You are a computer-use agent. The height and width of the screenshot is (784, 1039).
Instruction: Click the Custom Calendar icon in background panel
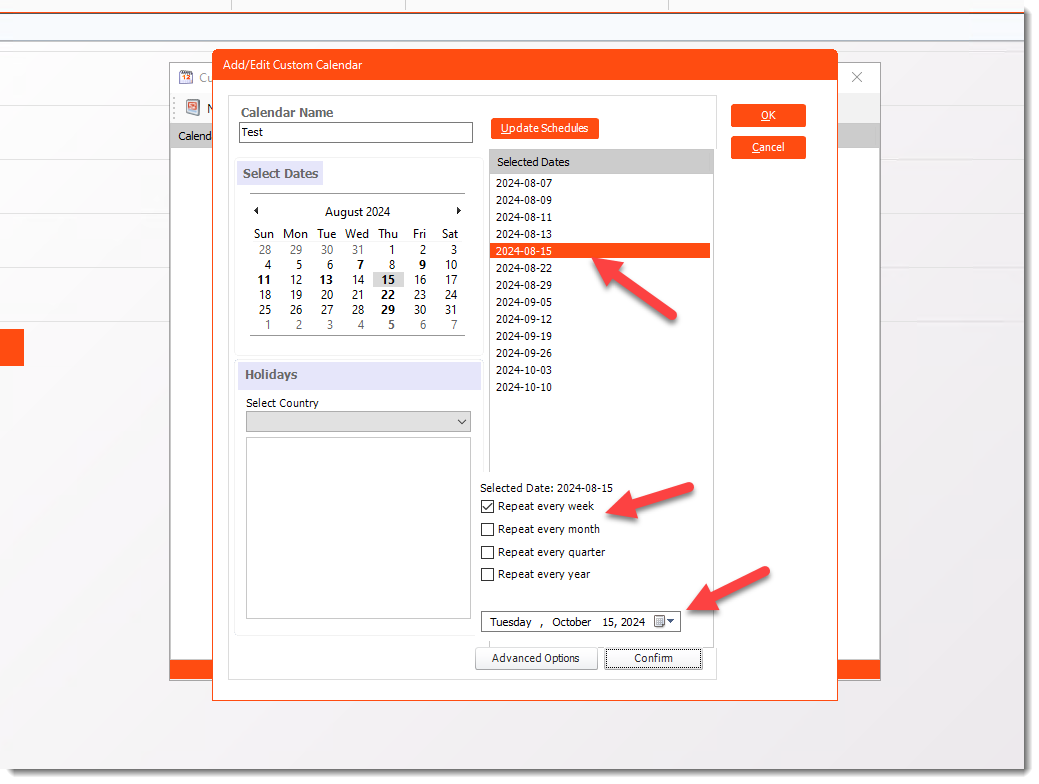pos(186,77)
